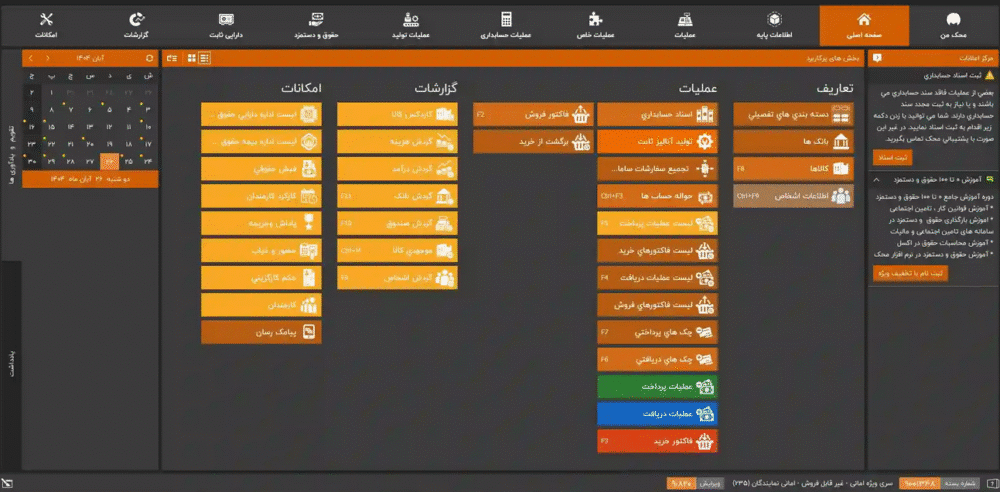Open the چک های پرداختی payable checks tile
The height and width of the screenshot is (492, 1000).
coord(658,332)
